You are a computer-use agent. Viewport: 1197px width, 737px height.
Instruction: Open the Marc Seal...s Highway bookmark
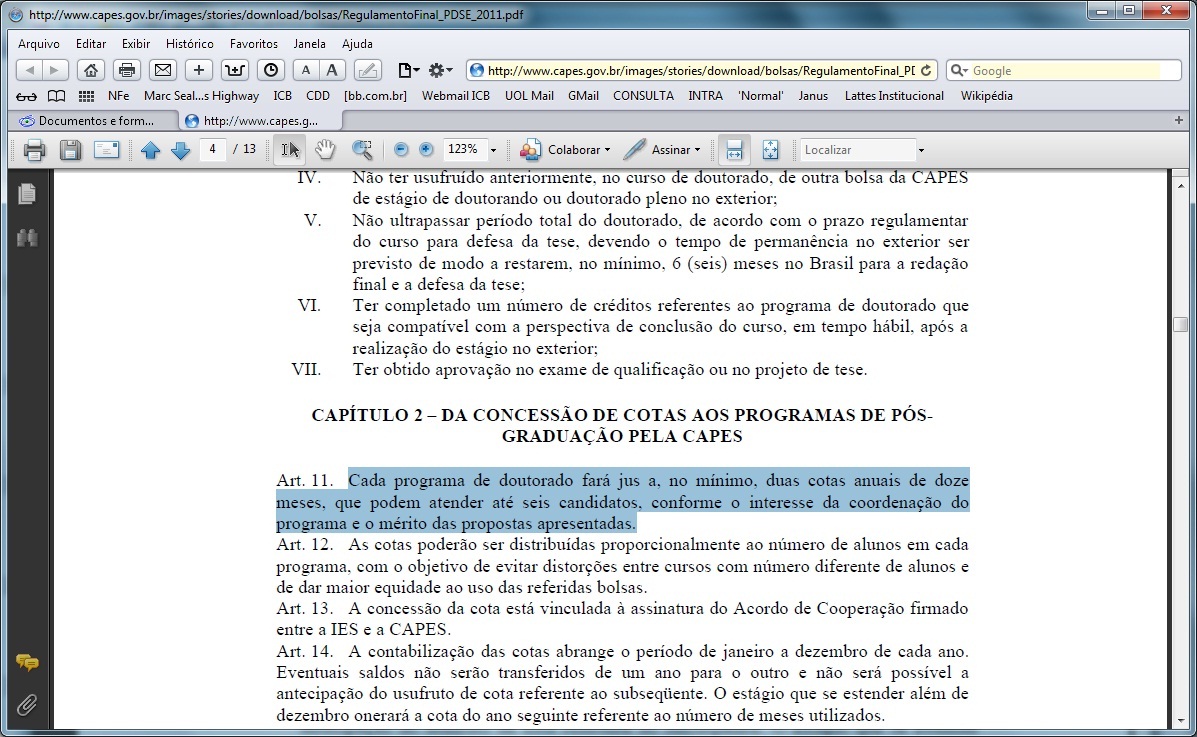(202, 96)
